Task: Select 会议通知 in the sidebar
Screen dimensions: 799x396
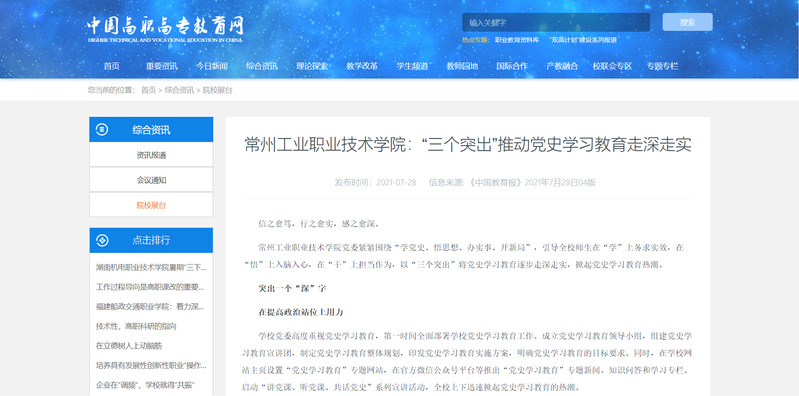Action: point(151,180)
